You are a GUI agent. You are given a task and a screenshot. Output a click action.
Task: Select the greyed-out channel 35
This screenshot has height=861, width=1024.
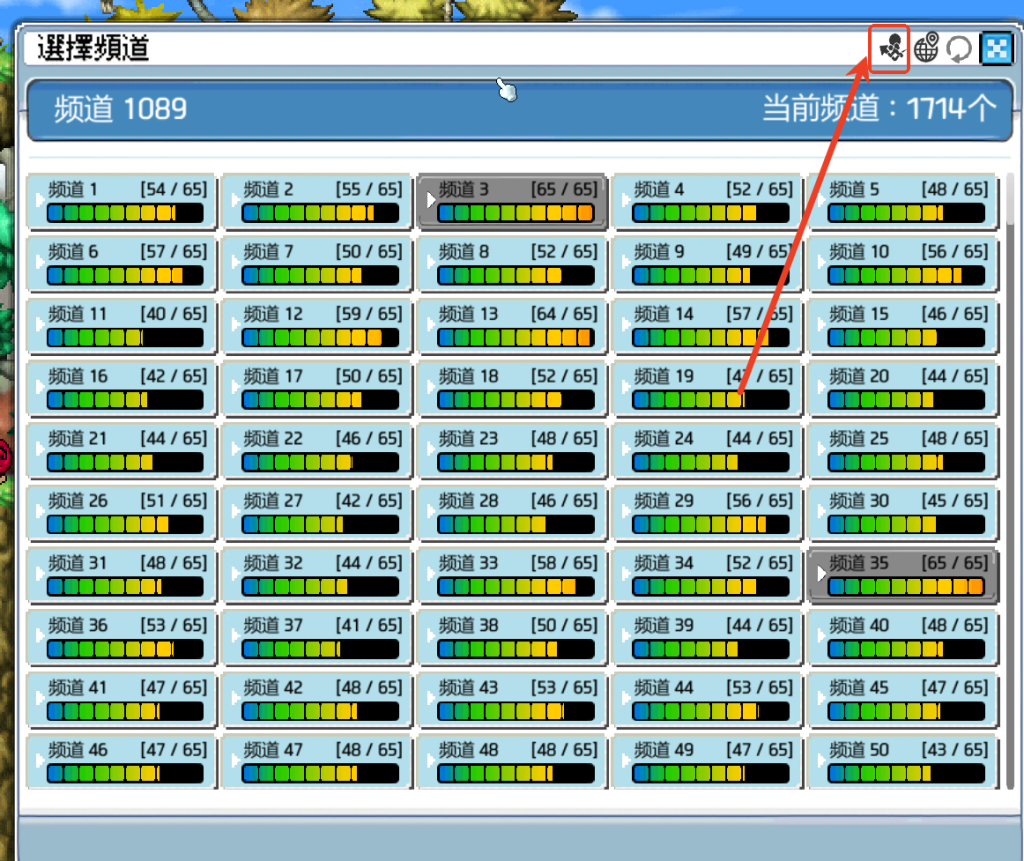pyautogui.click(x=903, y=575)
